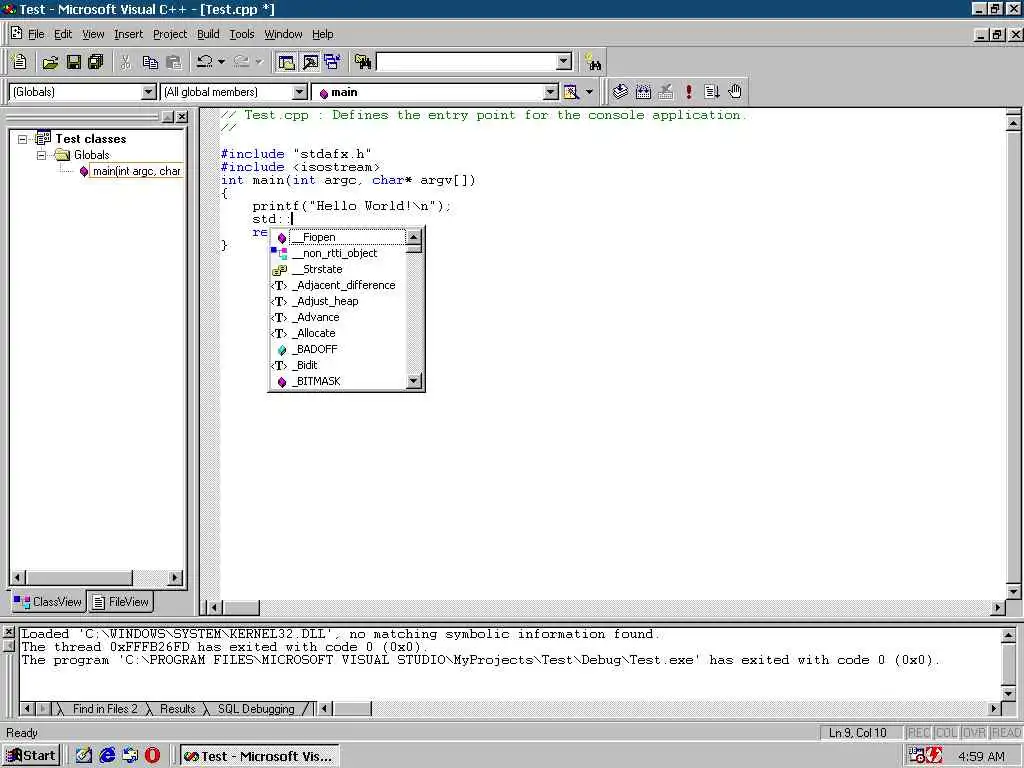Compile Test.cpp with the Compile icon
Image resolution: width=1024 pixels, height=768 pixels.
pyautogui.click(x=620, y=92)
